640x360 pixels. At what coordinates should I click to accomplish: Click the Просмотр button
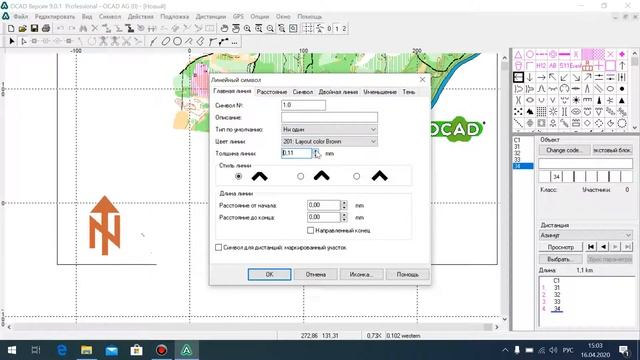(x=560, y=247)
